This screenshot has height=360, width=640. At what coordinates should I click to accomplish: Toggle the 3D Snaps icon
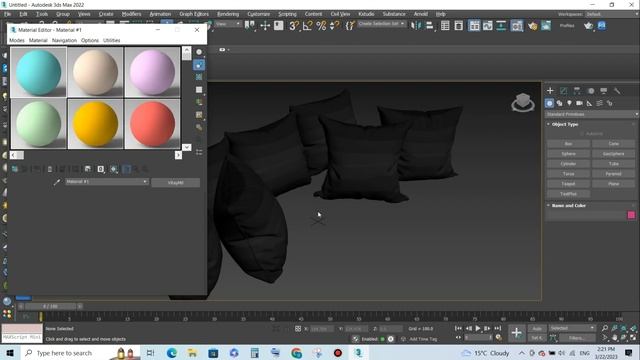(x=293, y=26)
